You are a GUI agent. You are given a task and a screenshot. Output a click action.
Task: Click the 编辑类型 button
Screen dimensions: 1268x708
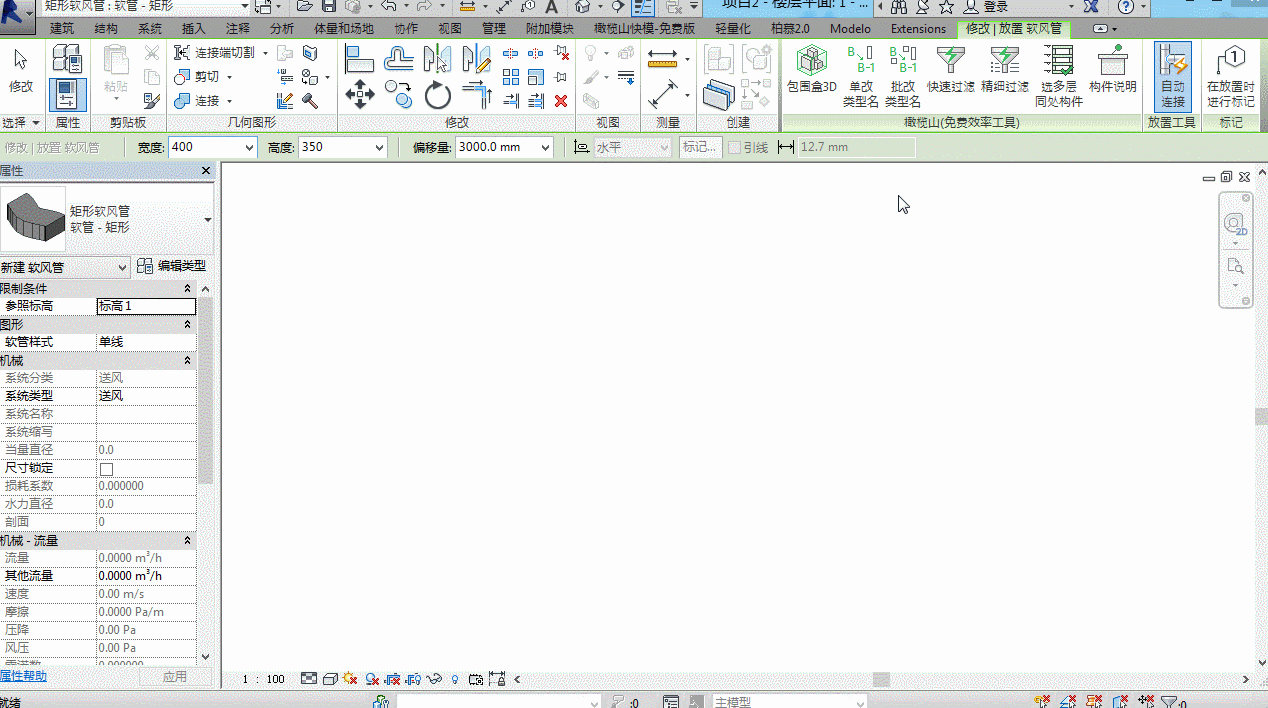171,266
